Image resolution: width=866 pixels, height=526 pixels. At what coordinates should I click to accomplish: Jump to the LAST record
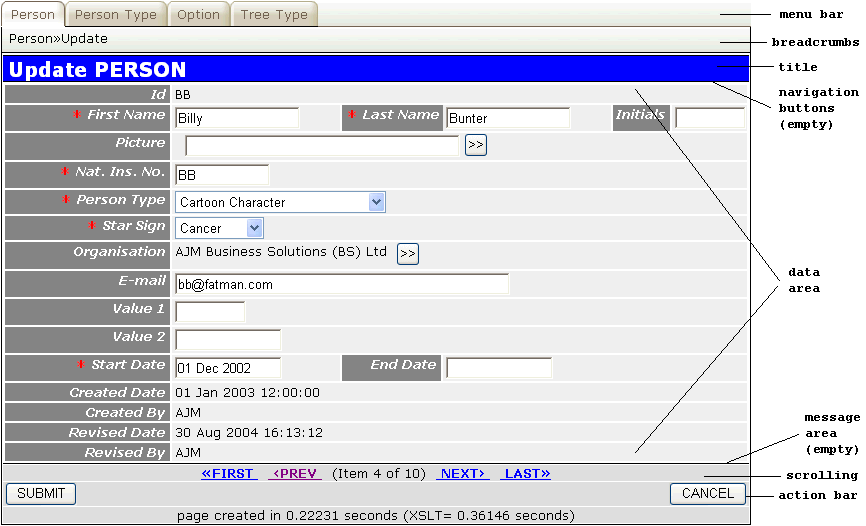(x=526, y=473)
